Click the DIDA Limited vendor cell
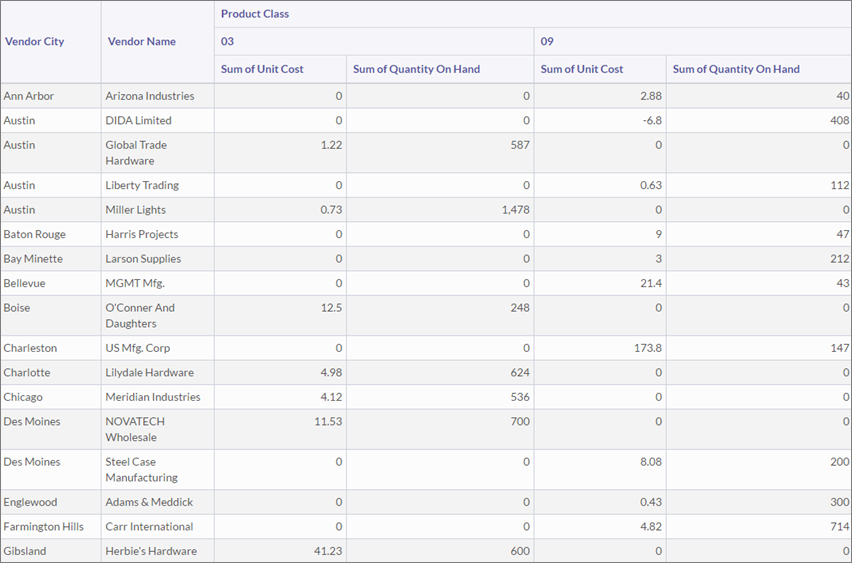 [138, 120]
